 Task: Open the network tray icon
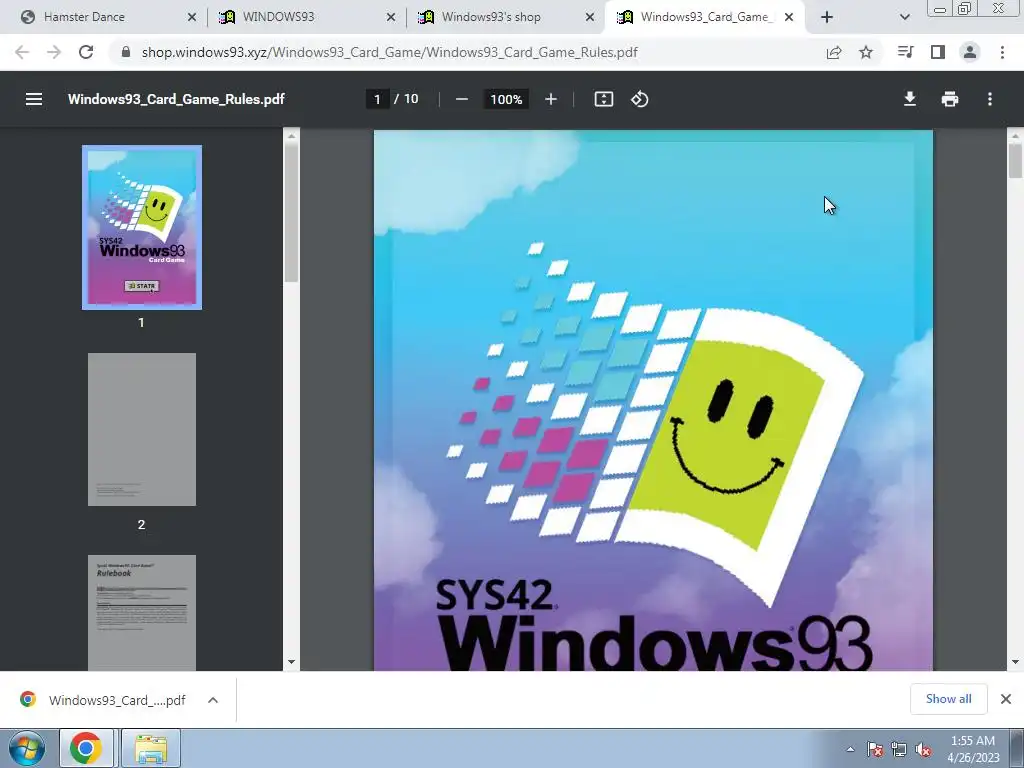point(899,749)
